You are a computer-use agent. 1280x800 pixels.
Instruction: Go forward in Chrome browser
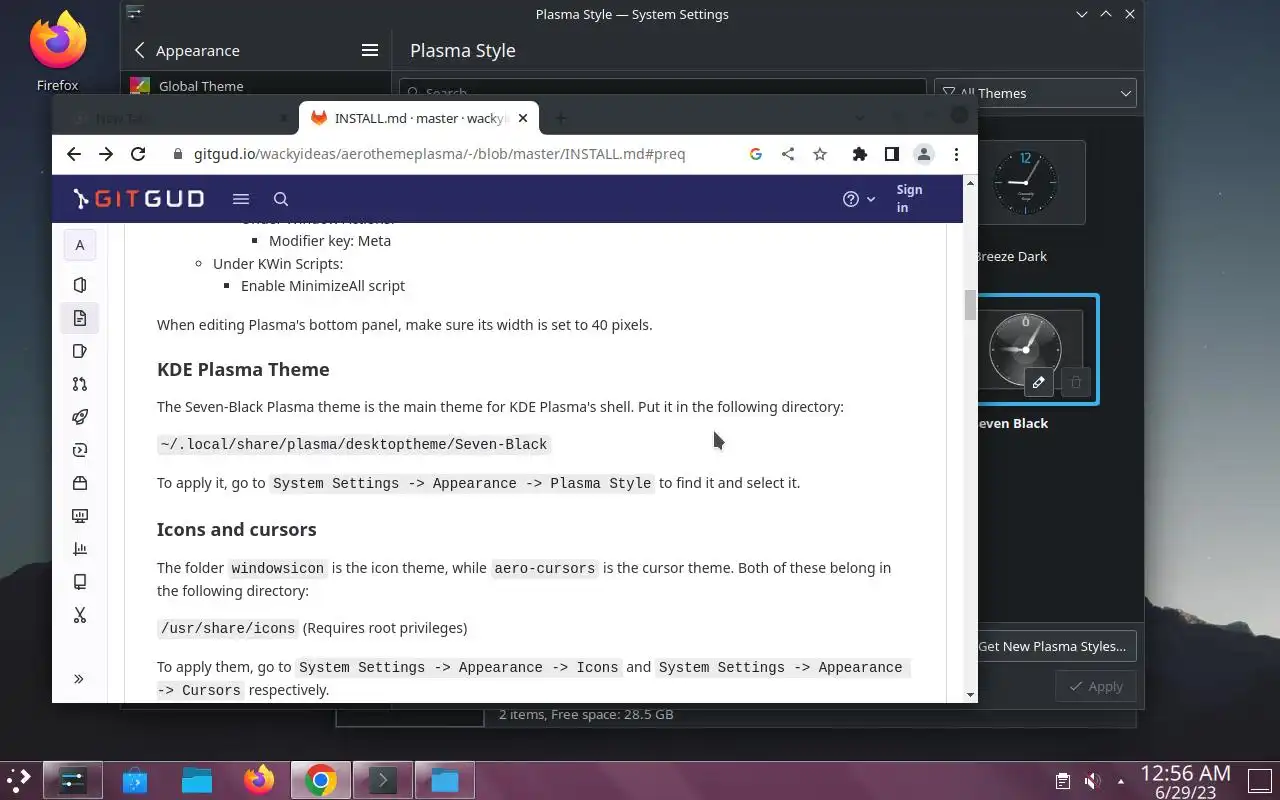coord(106,154)
